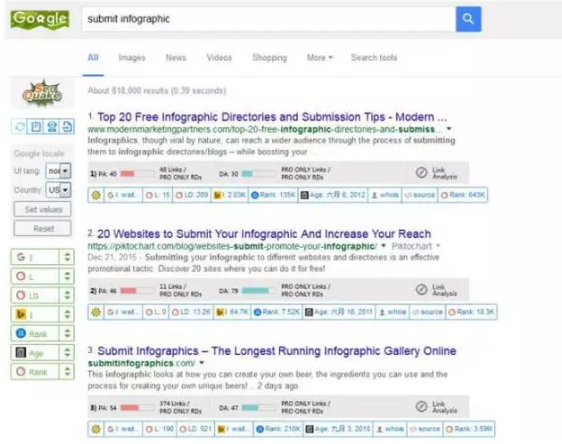Image resolution: width=562 pixels, height=444 pixels.
Task: Switch to the Images tab
Action: [132, 58]
